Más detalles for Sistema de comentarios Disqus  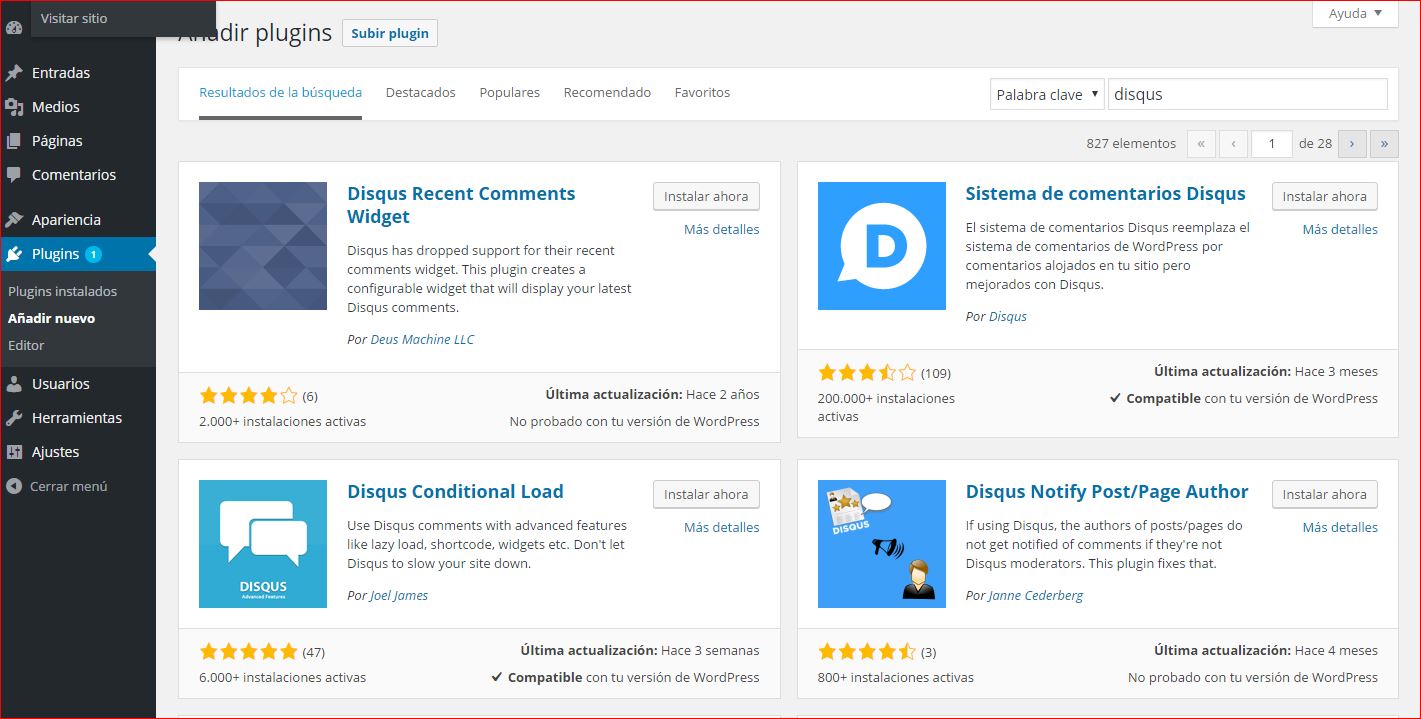(1340, 229)
